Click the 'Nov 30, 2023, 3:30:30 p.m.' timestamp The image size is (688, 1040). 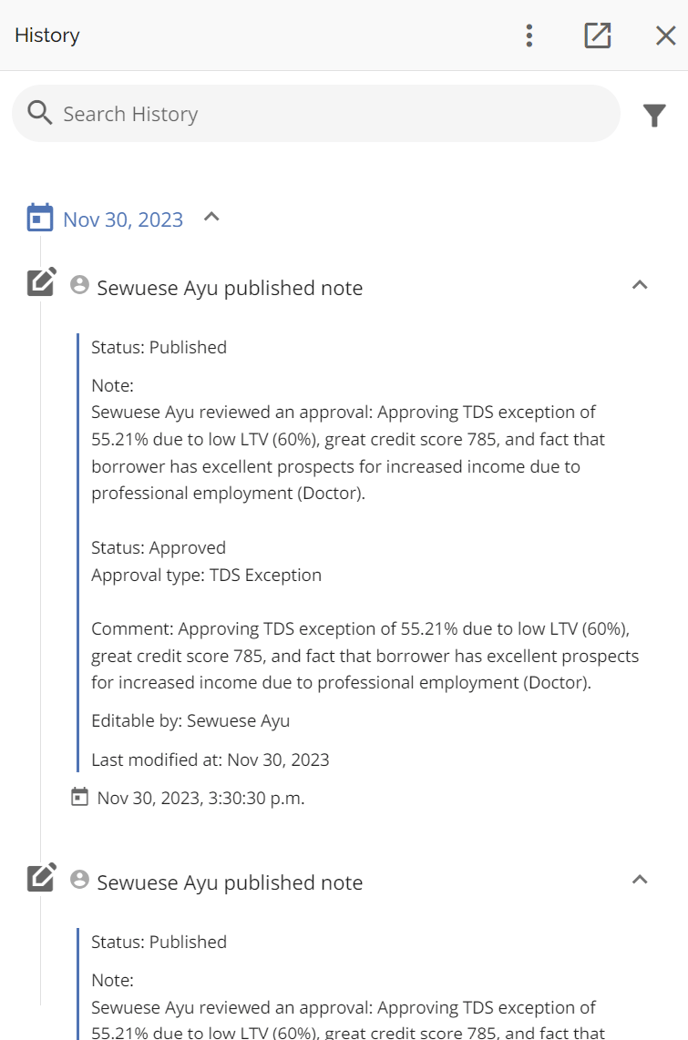click(x=200, y=798)
